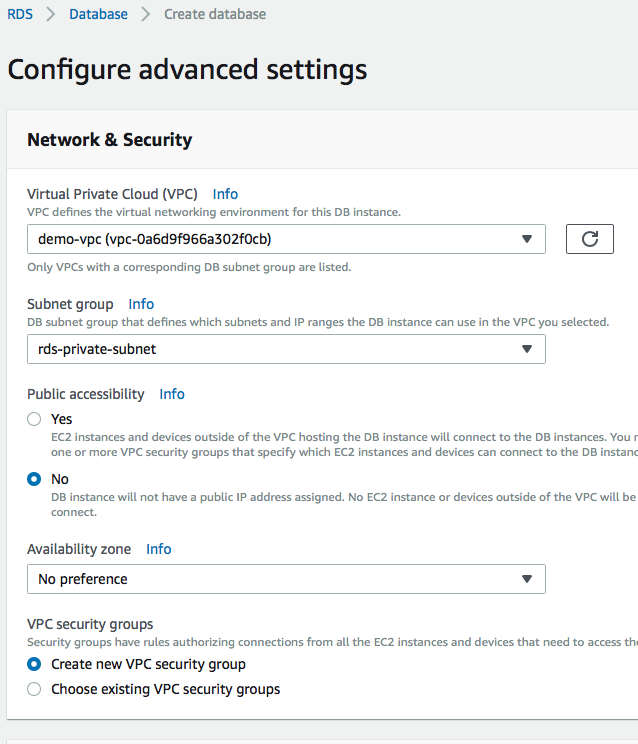Click the Network & Security section heading
Viewport: 638px width, 744px height.
[109, 140]
